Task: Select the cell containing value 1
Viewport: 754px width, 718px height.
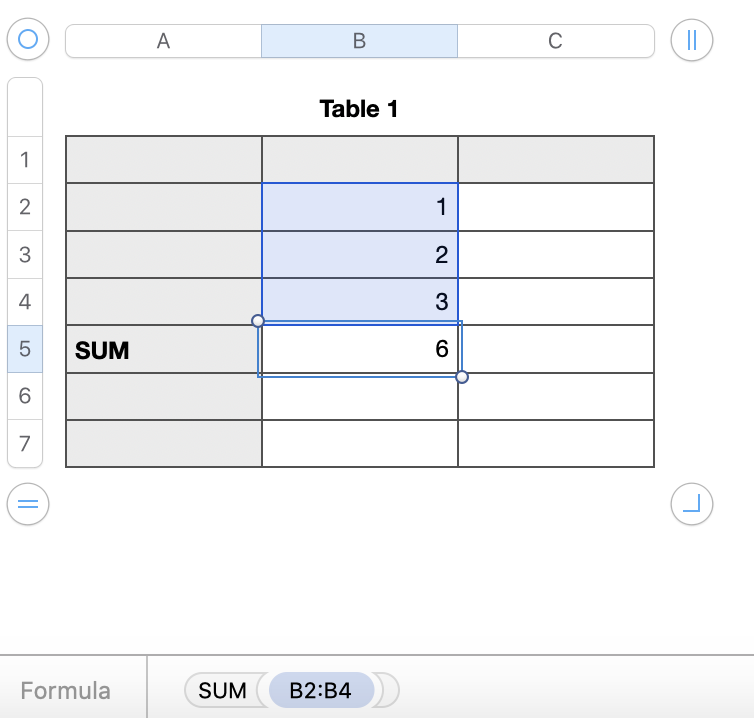Action: click(360, 207)
